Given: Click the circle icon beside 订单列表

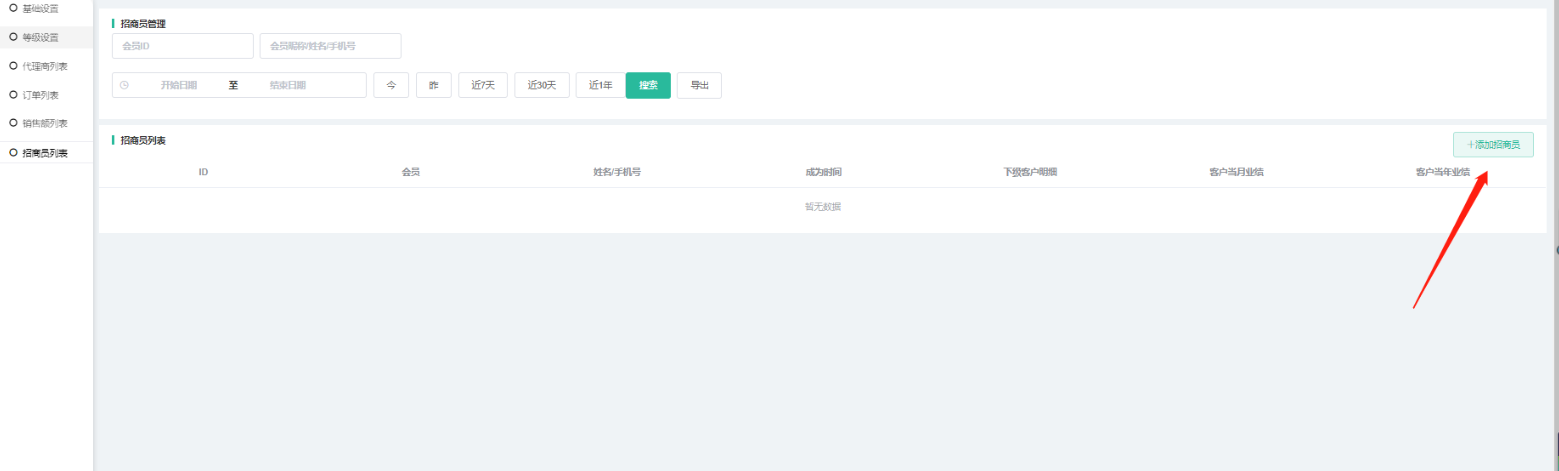Looking at the screenshot, I should (12, 95).
